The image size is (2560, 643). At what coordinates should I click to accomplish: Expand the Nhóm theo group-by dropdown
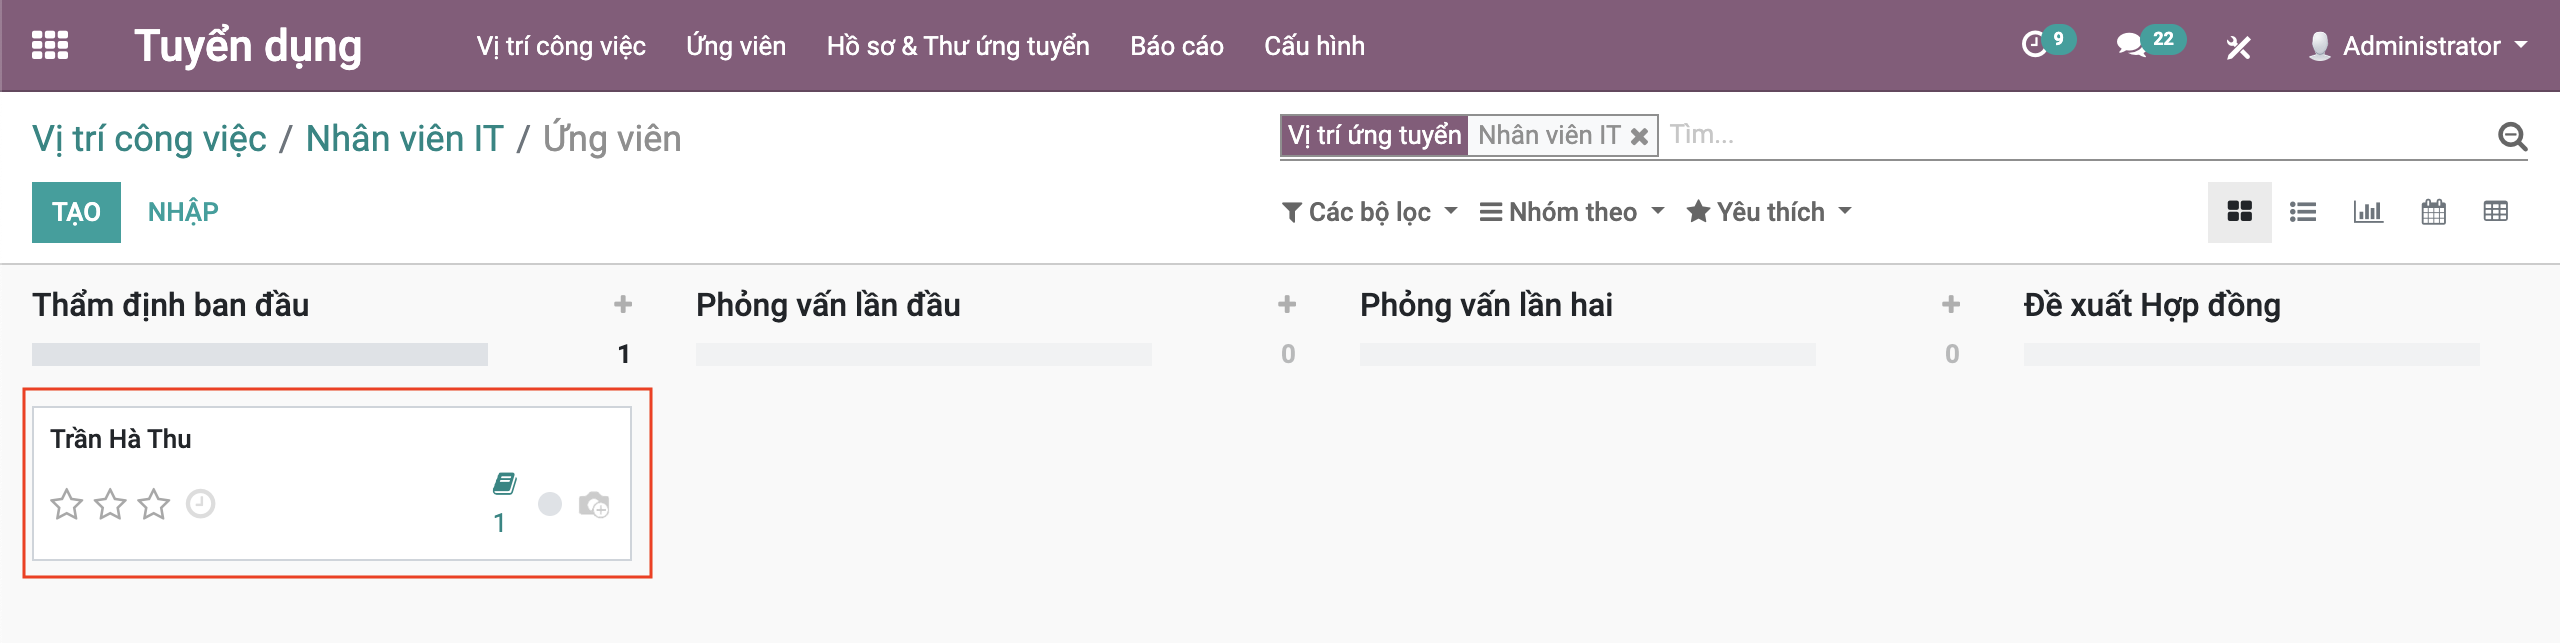pyautogui.click(x=1572, y=212)
